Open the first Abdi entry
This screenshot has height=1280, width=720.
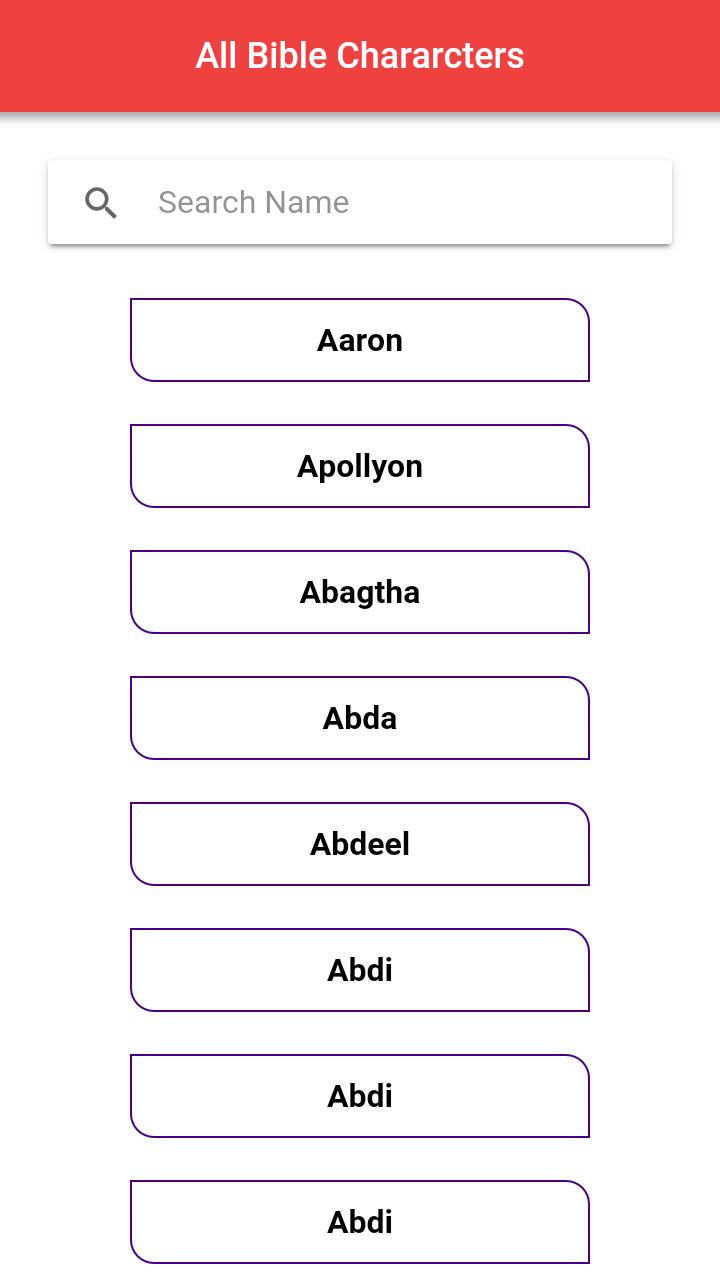(x=360, y=970)
